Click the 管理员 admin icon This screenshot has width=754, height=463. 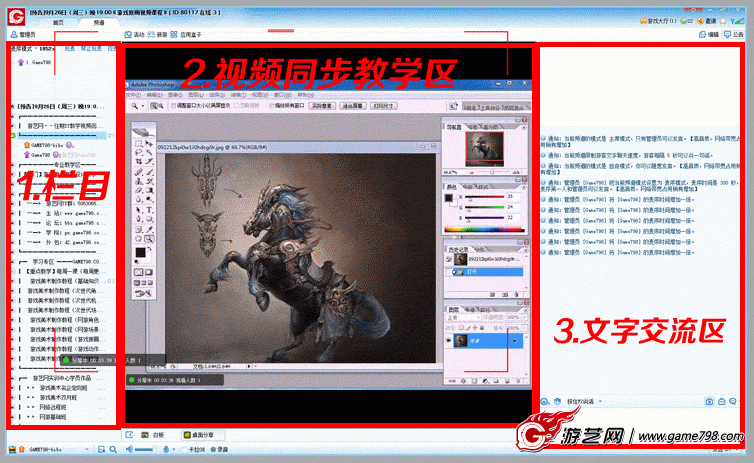pyautogui.click(x=14, y=35)
